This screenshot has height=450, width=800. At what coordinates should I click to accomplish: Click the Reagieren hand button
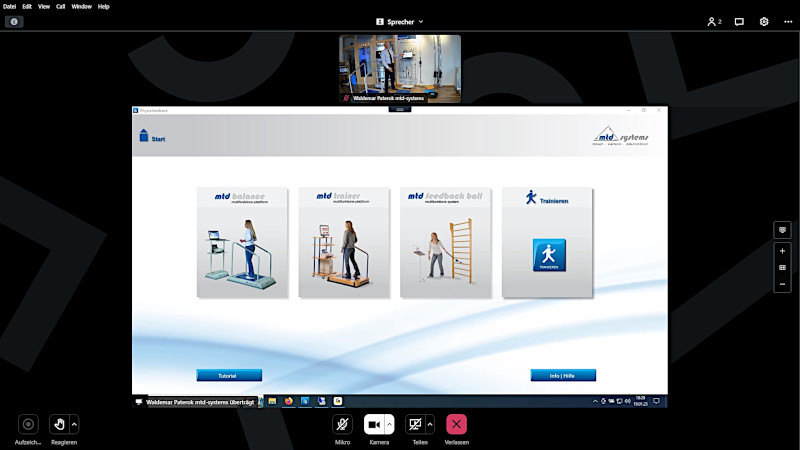tap(59, 424)
